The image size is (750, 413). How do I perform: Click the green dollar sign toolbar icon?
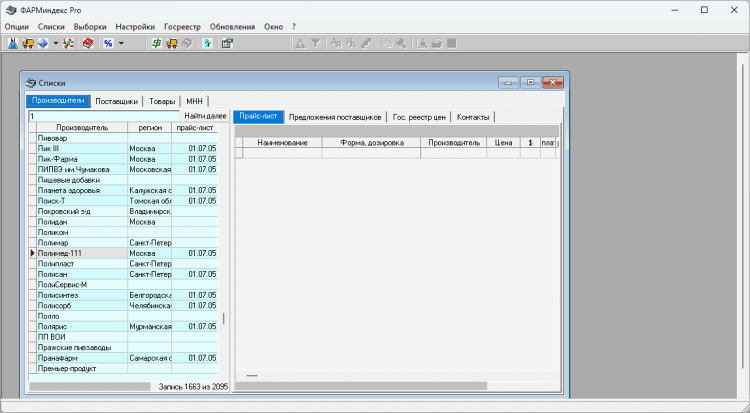pyautogui.click(x=156, y=43)
